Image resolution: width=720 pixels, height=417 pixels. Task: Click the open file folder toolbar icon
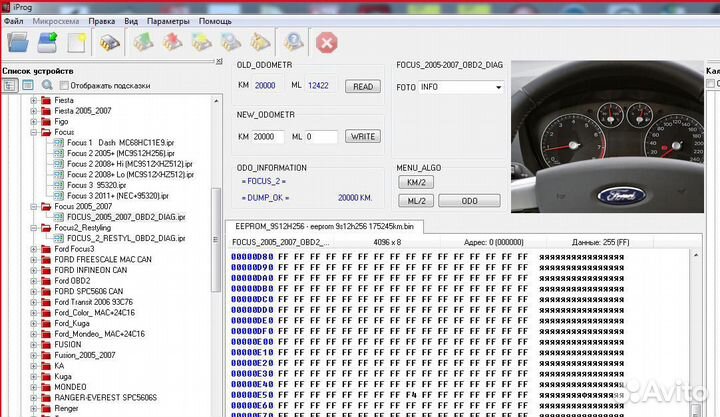point(17,42)
